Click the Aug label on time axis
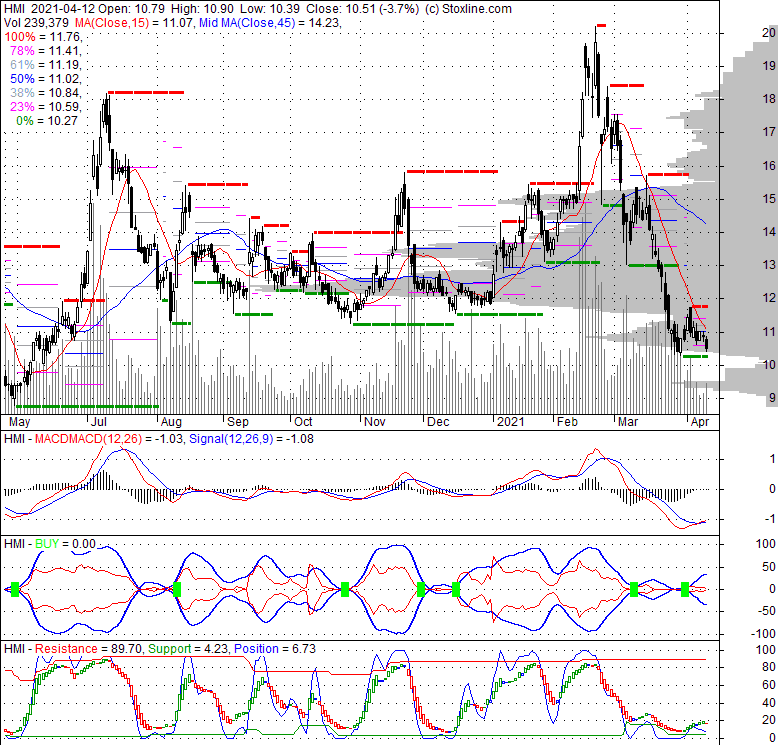780x745 pixels. pos(171,422)
